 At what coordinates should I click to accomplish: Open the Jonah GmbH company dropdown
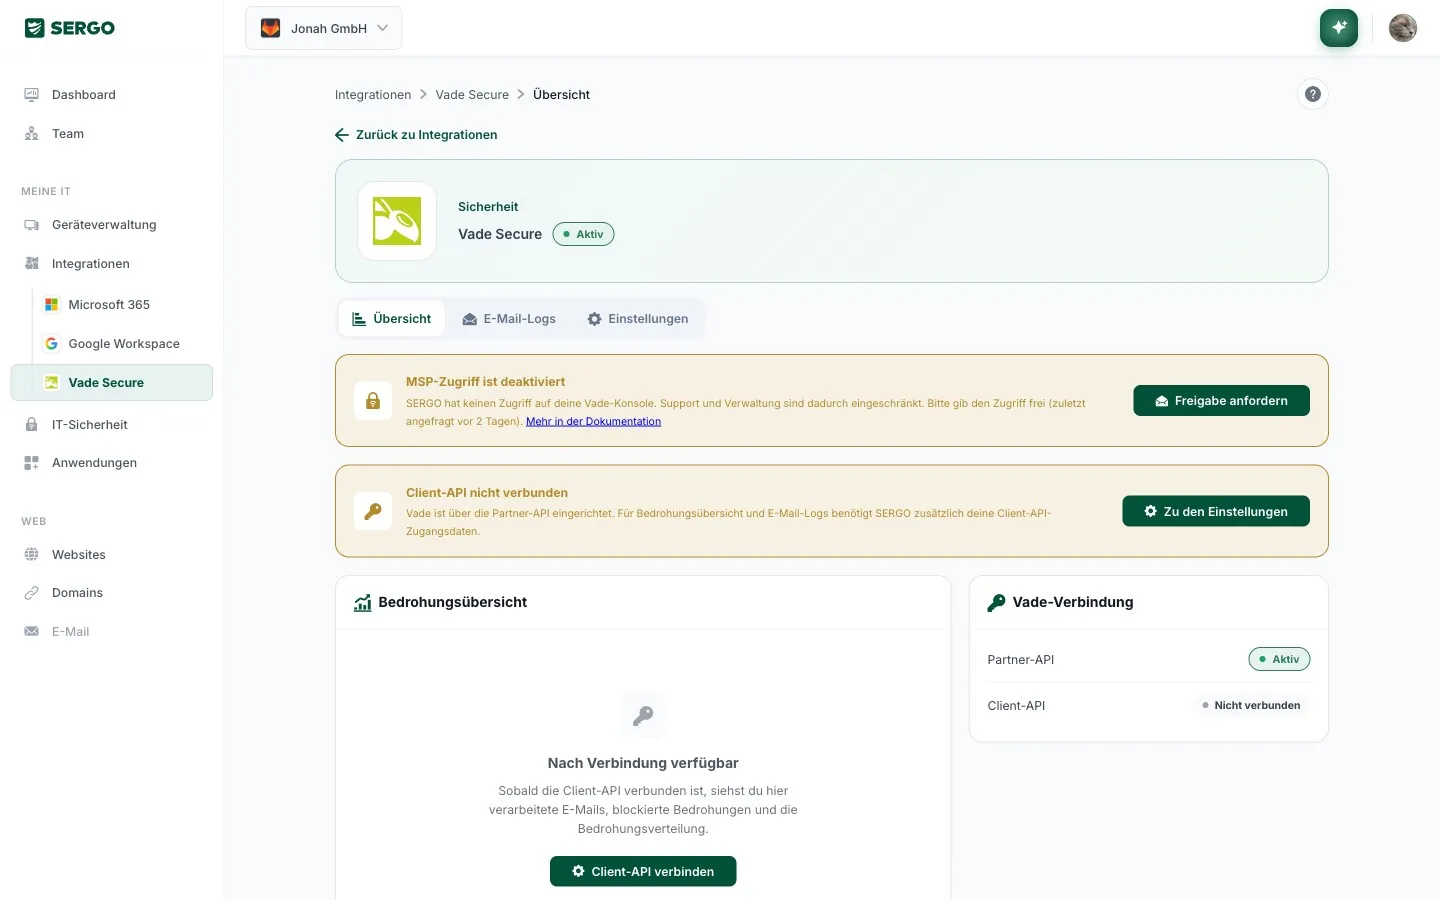point(323,28)
